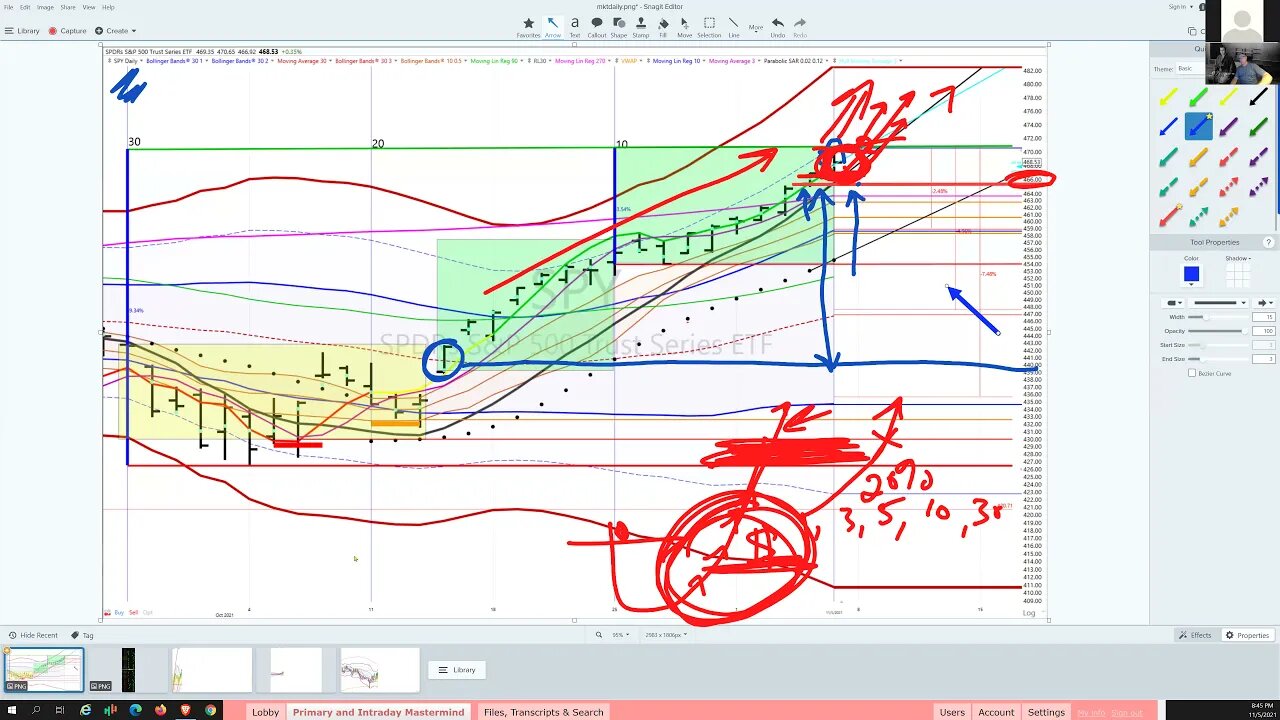The image size is (1280, 720).
Task: Pick the yellow arrow quick style
Action: 1168,97
